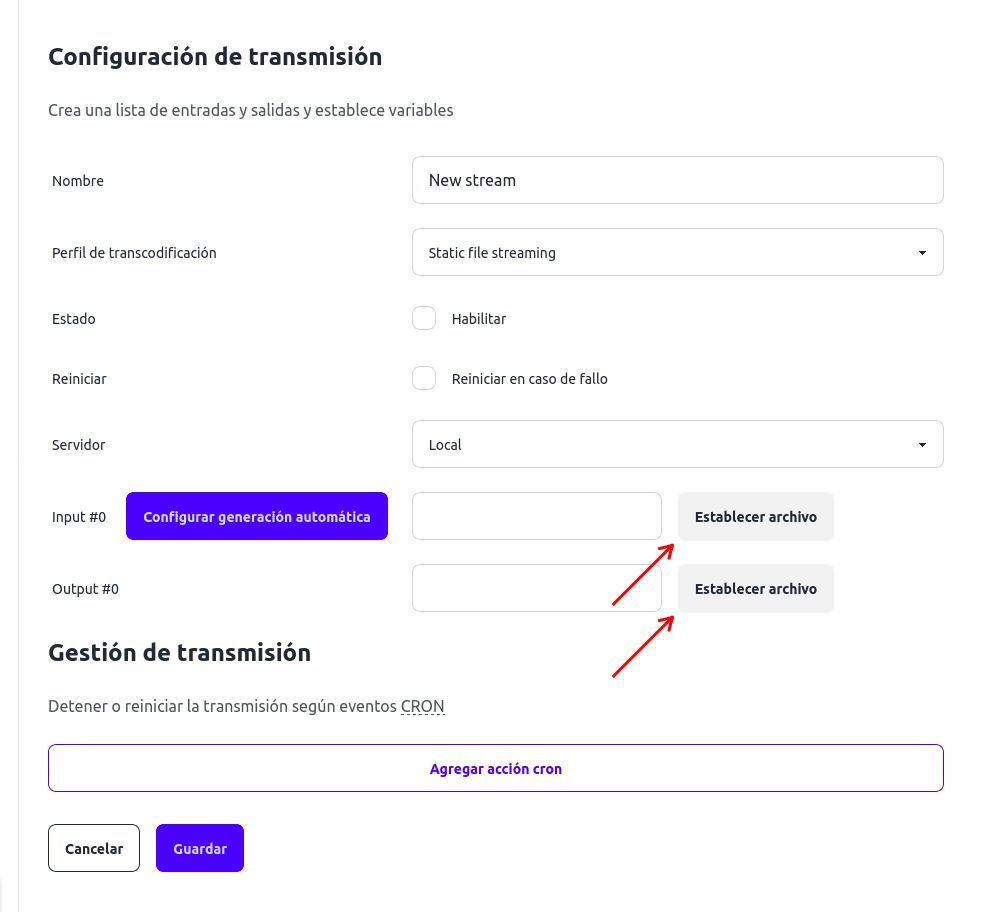
Task: Click Agregar acción cron
Action: click(495, 768)
